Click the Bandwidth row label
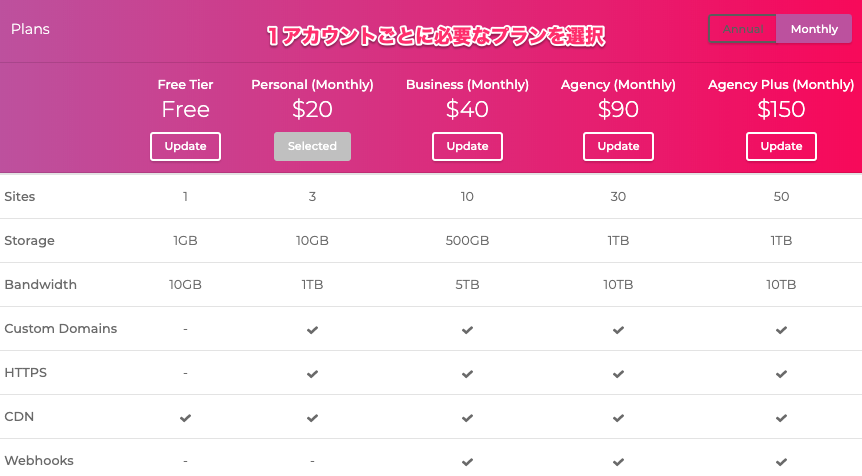The image size is (862, 476). (x=41, y=285)
